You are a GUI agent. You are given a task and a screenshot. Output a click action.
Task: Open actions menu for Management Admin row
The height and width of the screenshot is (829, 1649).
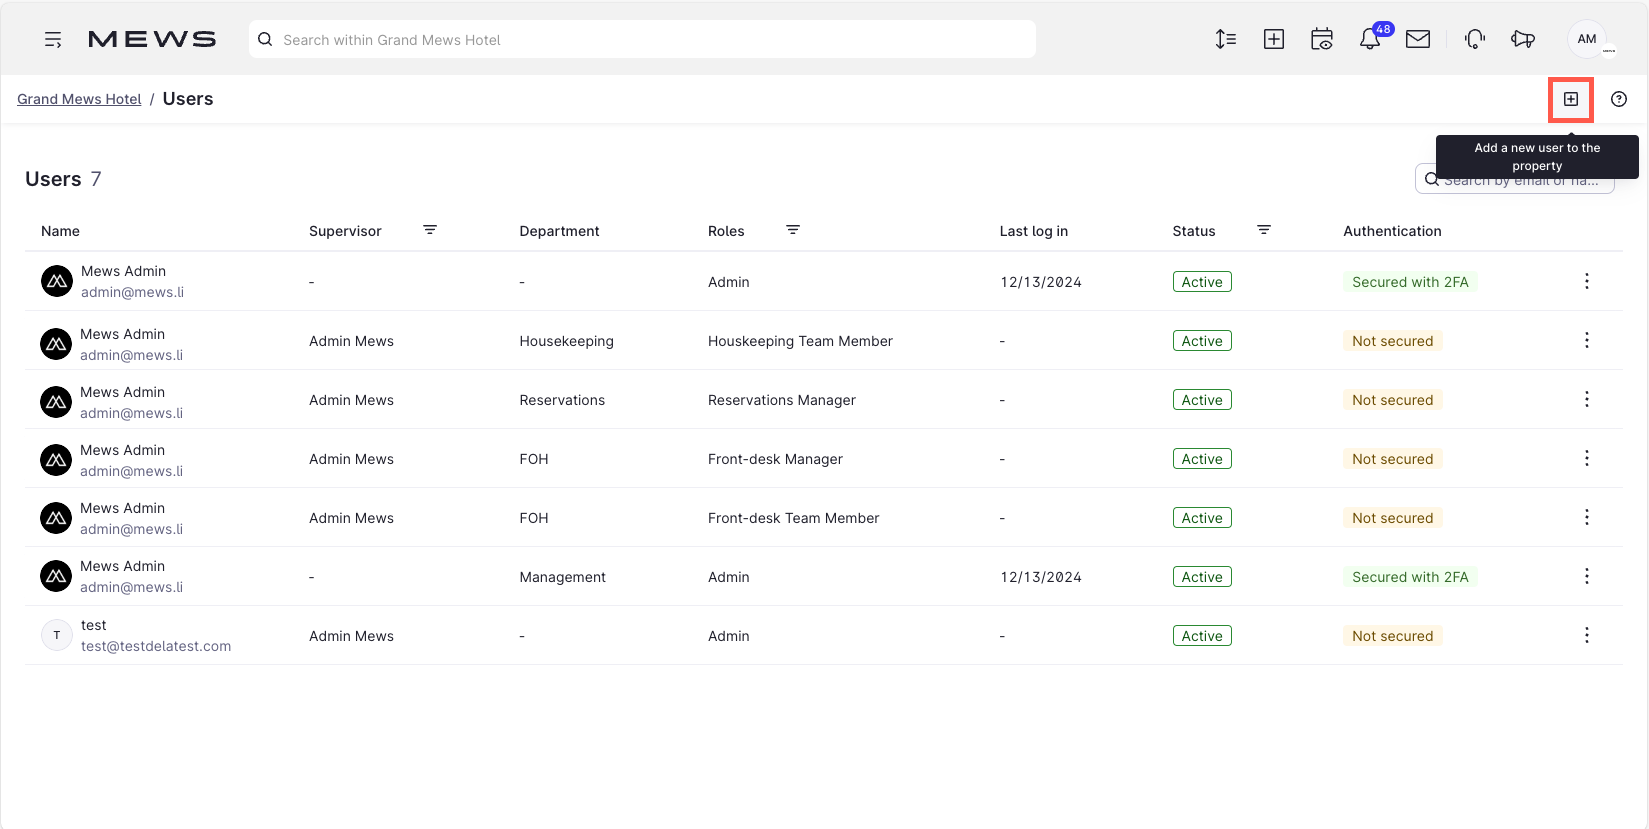1586,576
